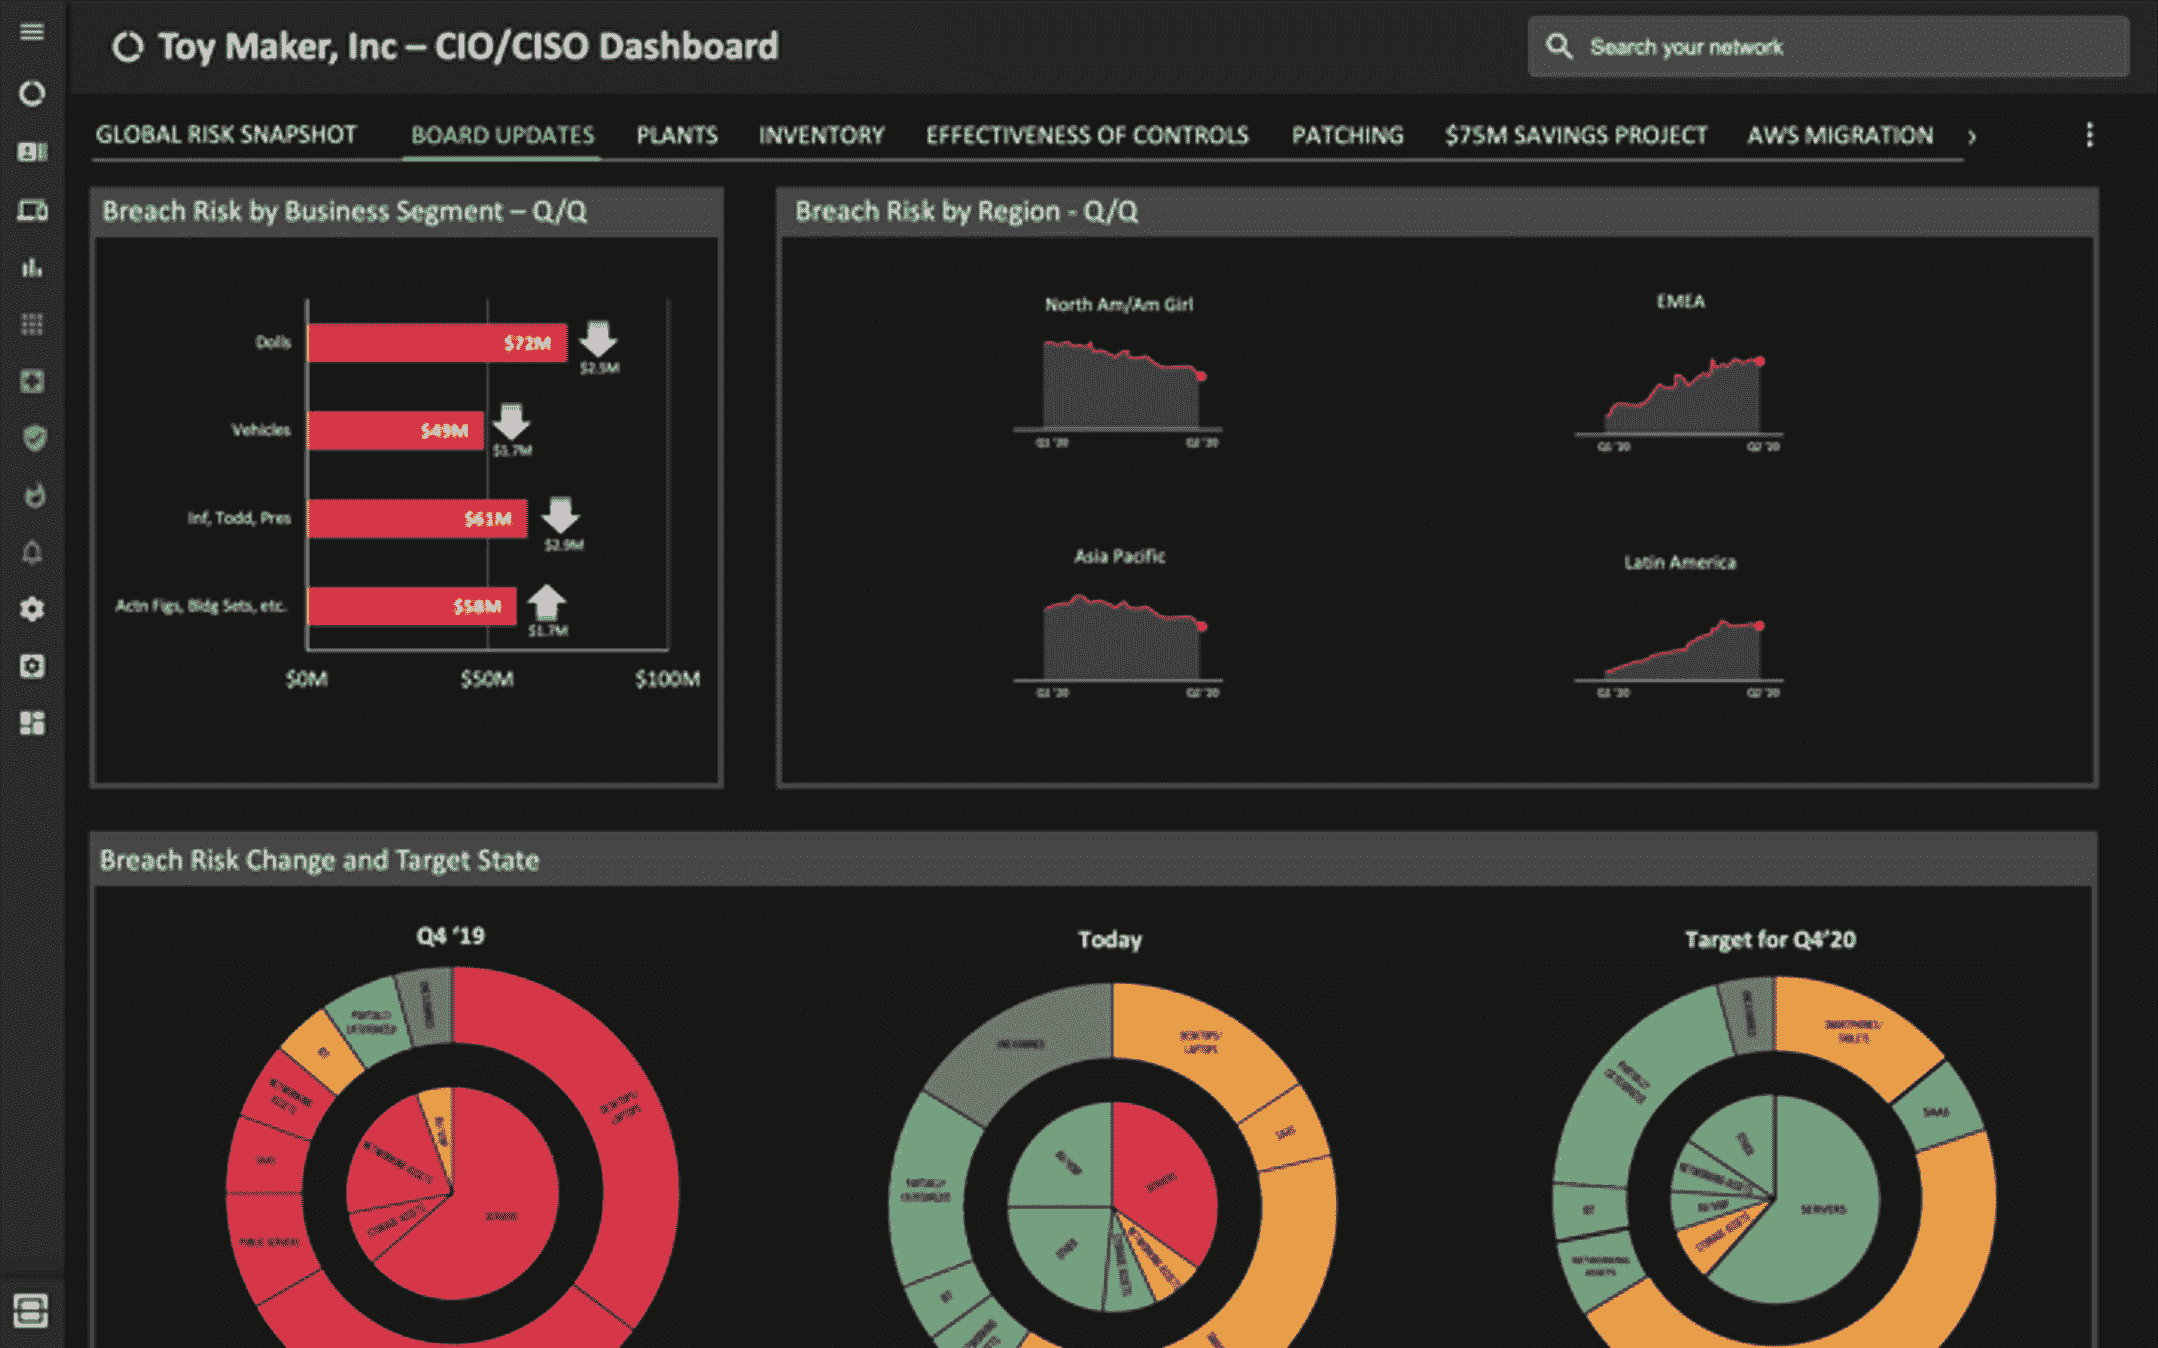Click the Breach Risk by Region title
This screenshot has width=2158, height=1348.
966,211
